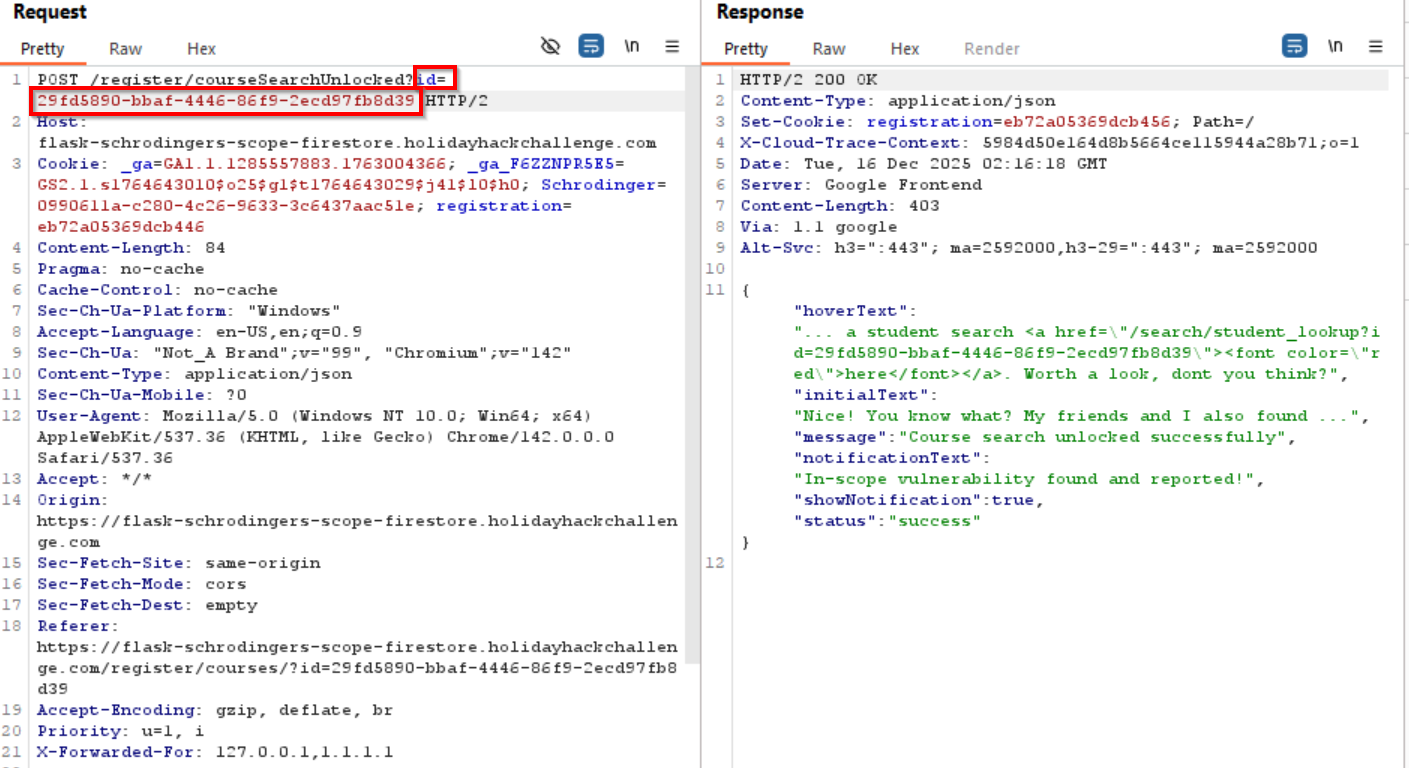This screenshot has width=1409, height=768.
Task: Switch to the Raw tab in Request
Action: pos(126,49)
